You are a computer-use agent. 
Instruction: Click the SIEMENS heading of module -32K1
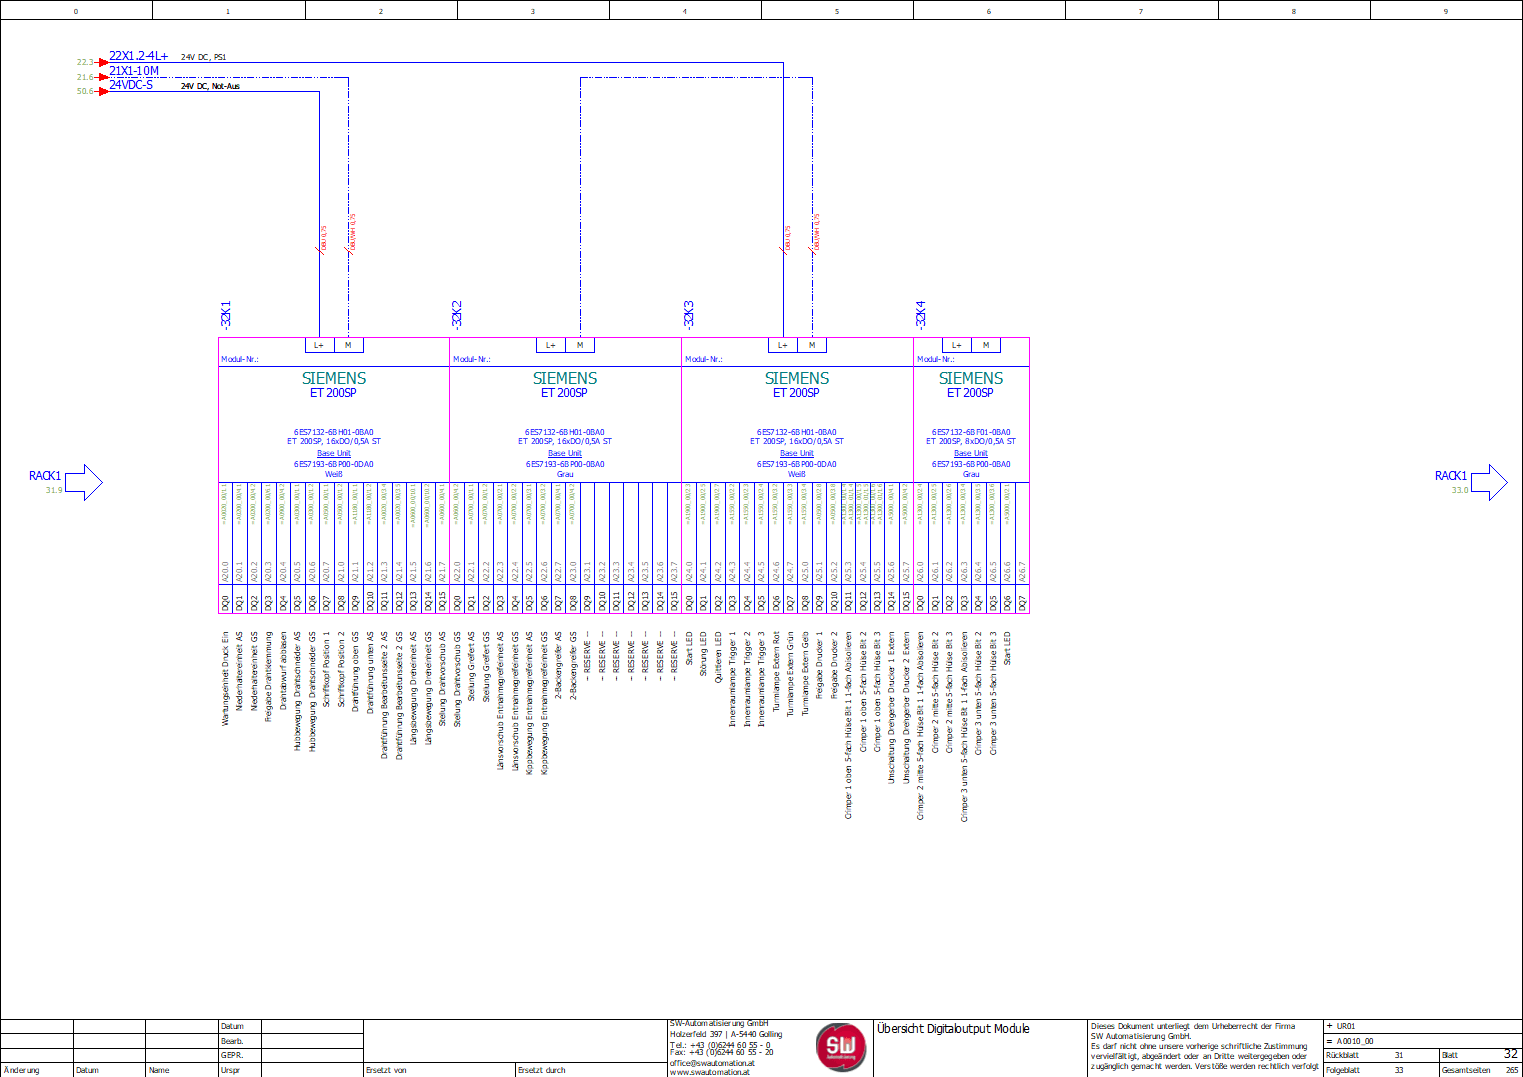(334, 378)
